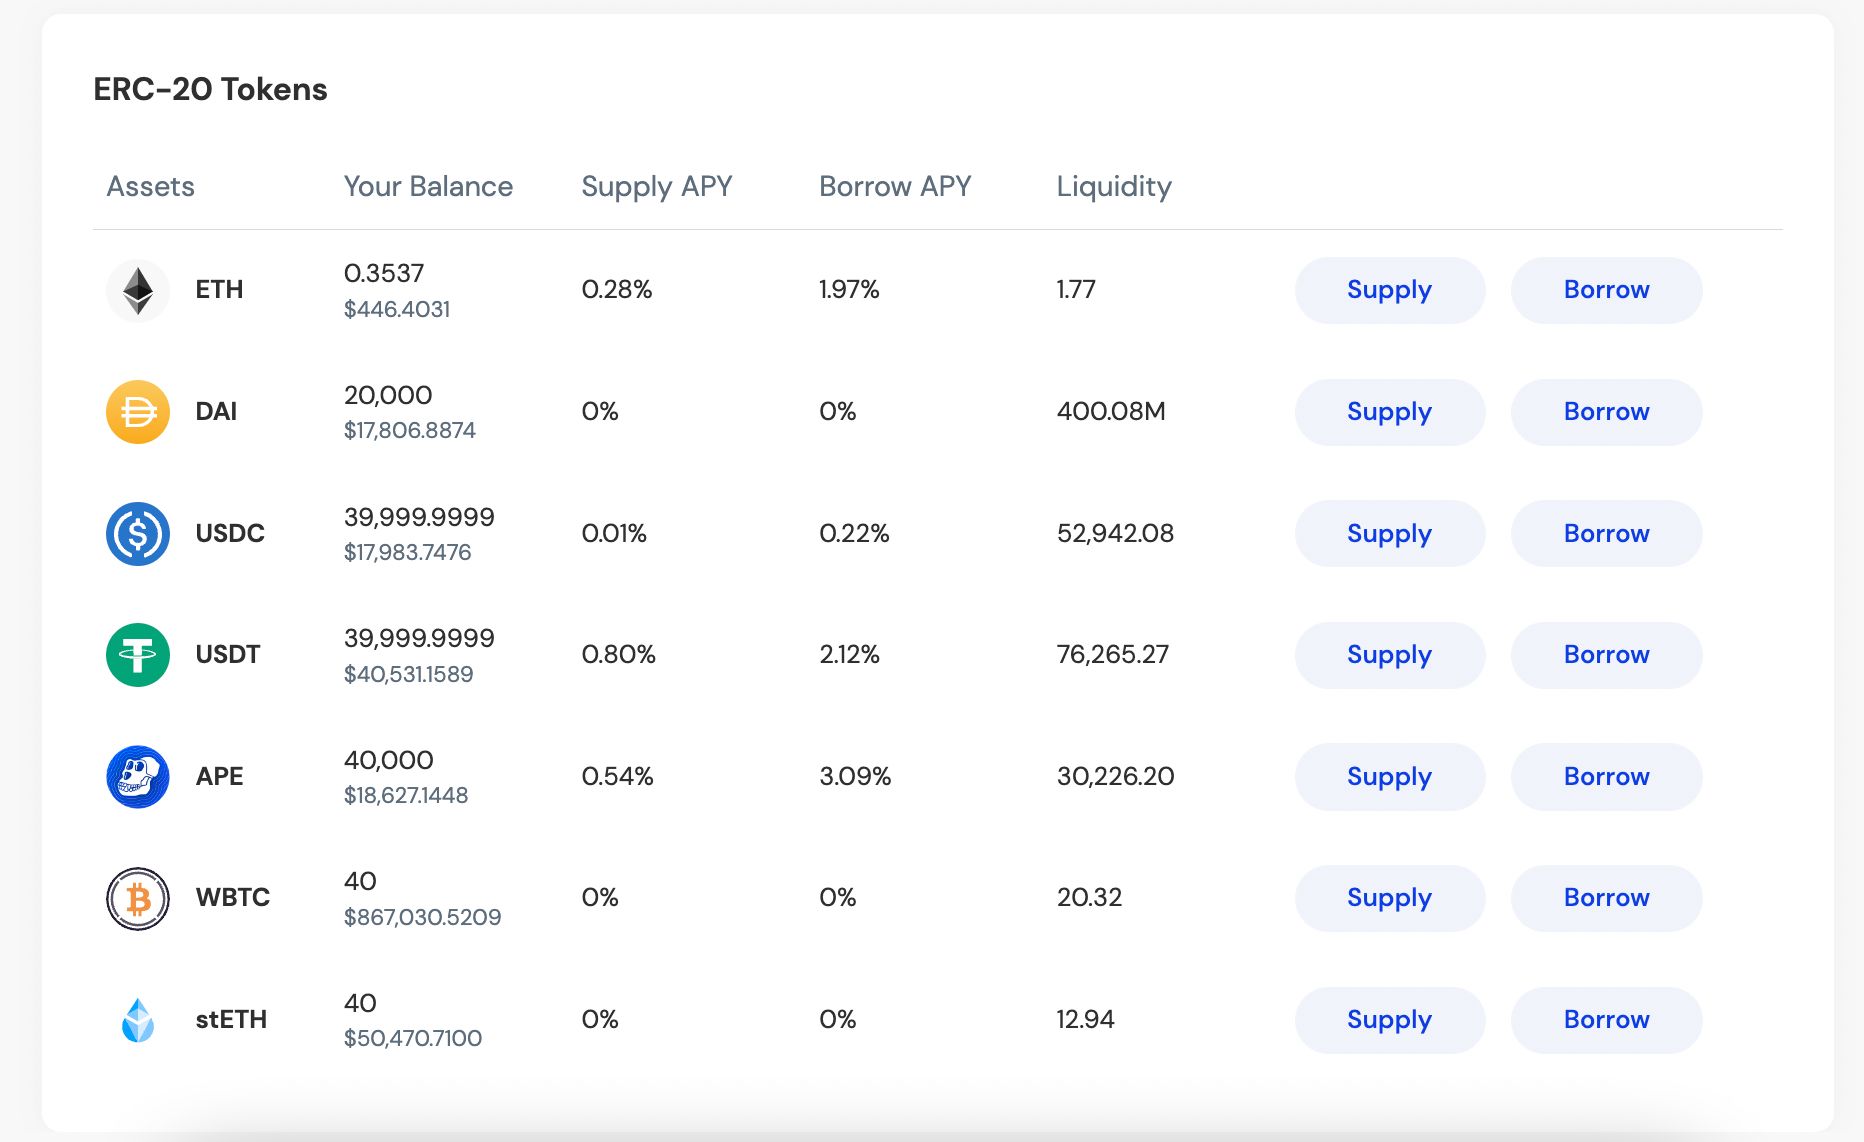Click the $446.4031 ETH value
Screen dimensions: 1864x1142
(397, 309)
